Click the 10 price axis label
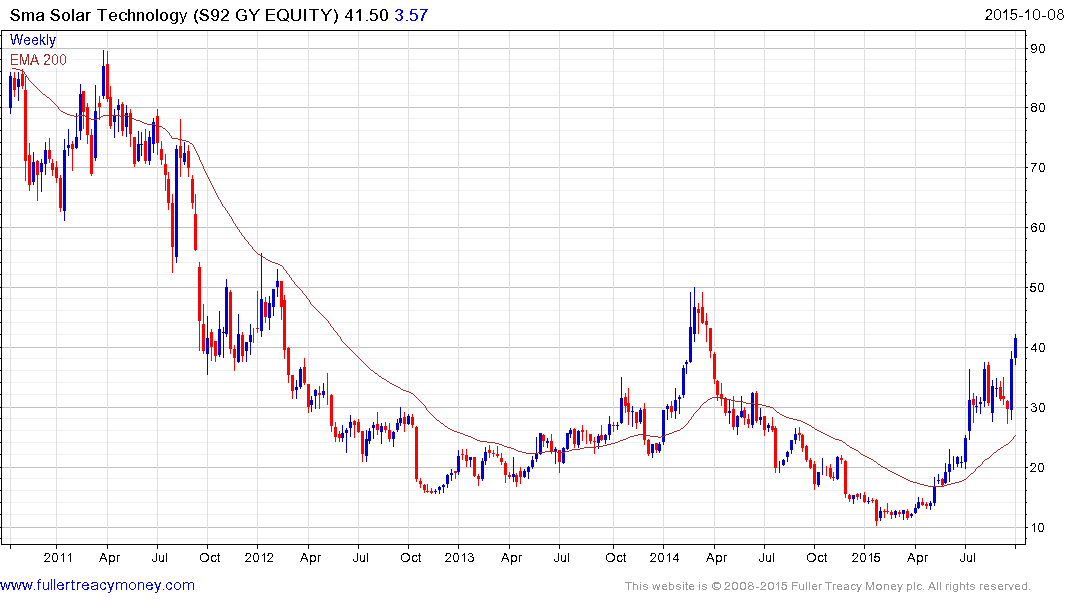The height and width of the screenshot is (600, 1075). (1038, 528)
